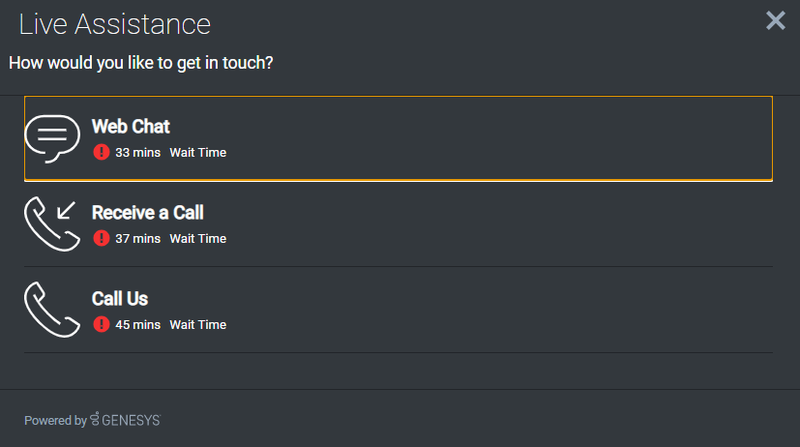The height and width of the screenshot is (447, 800).
Task: Click the red alert icon beside 33 mins
Action: [x=102, y=152]
